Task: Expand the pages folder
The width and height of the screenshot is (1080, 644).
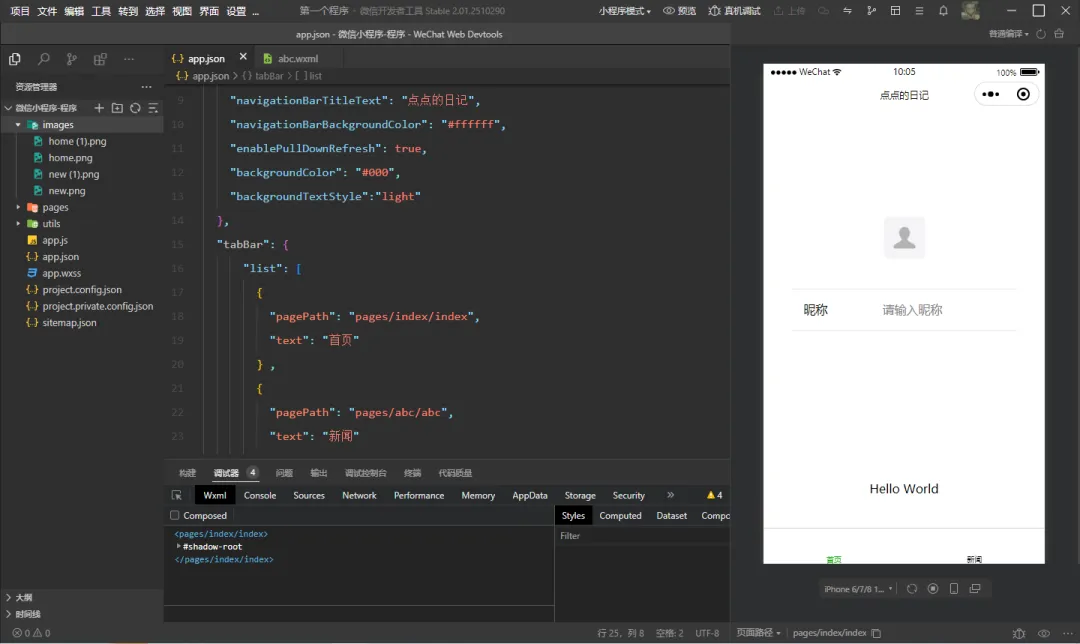Action: point(18,207)
